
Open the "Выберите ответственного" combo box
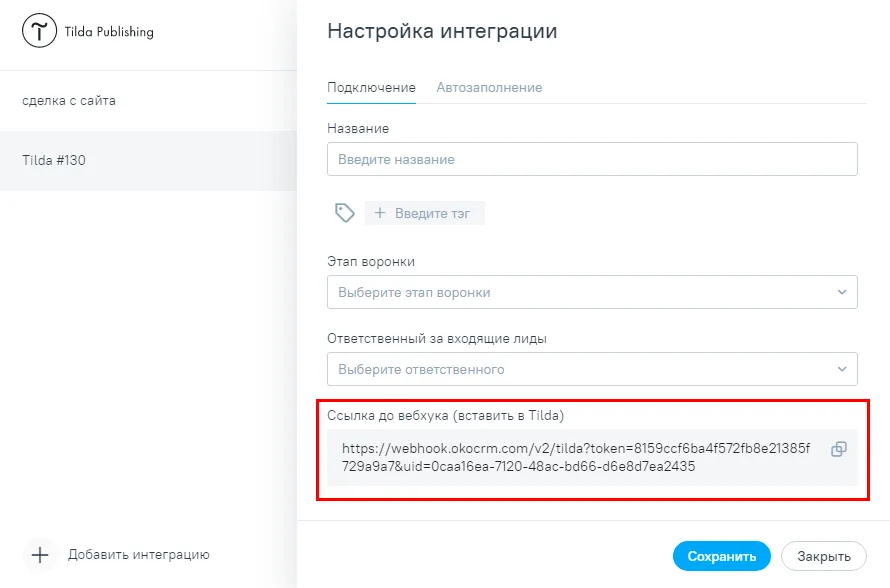[592, 369]
